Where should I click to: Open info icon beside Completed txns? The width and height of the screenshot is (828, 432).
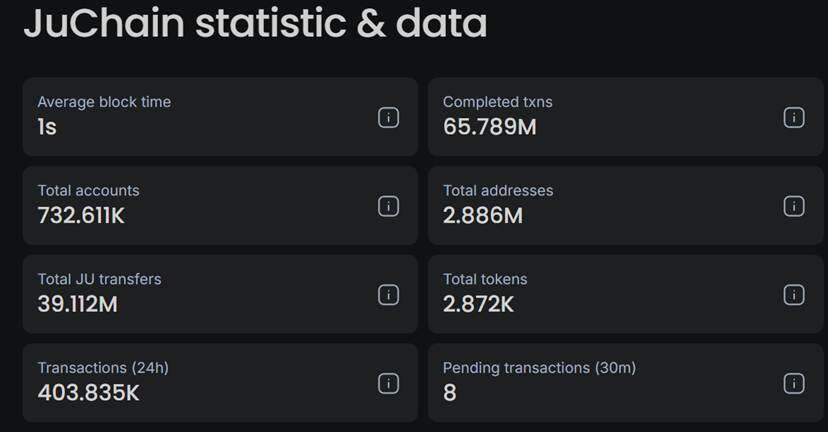tap(793, 117)
